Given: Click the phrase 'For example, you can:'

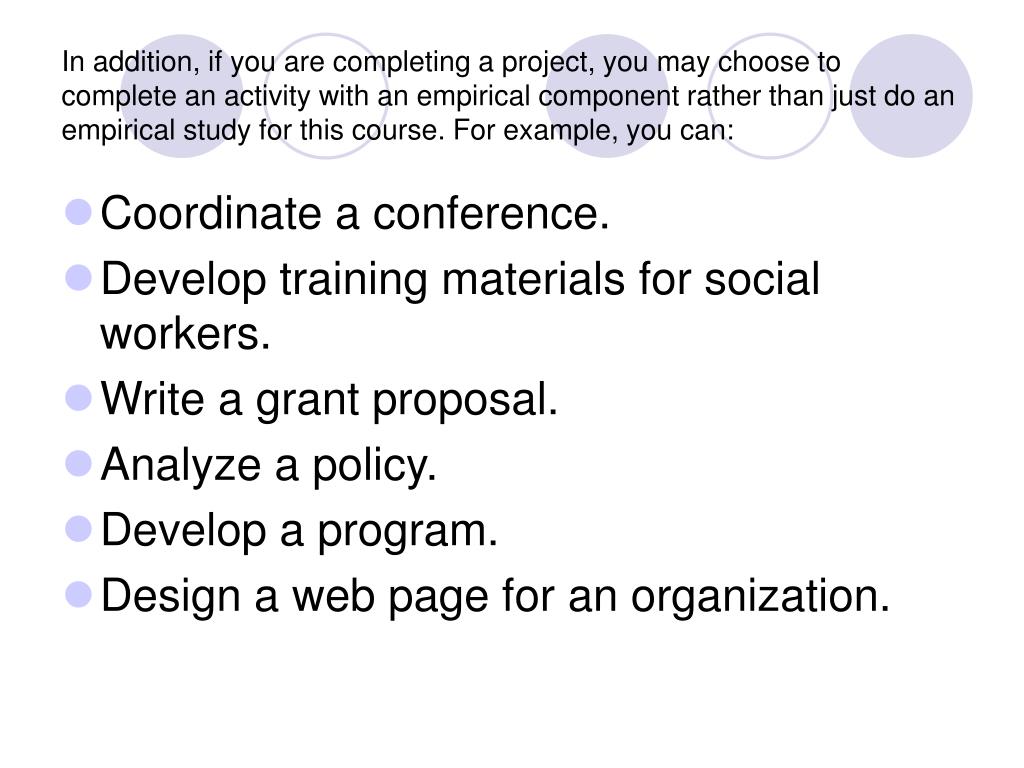Looking at the screenshot, I should (594, 131).
